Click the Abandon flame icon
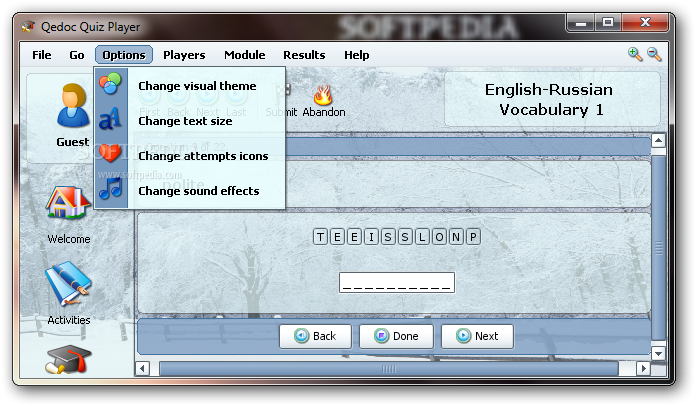This screenshot has width=696, height=406. click(323, 94)
